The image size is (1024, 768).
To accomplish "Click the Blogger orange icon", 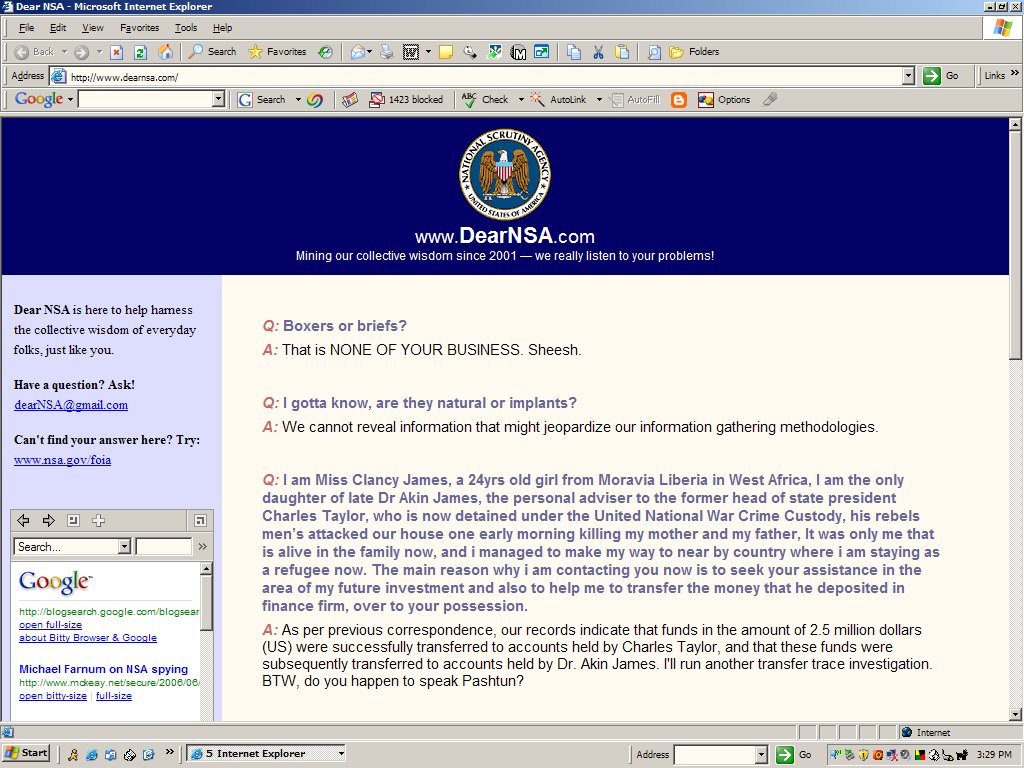I will click(679, 100).
